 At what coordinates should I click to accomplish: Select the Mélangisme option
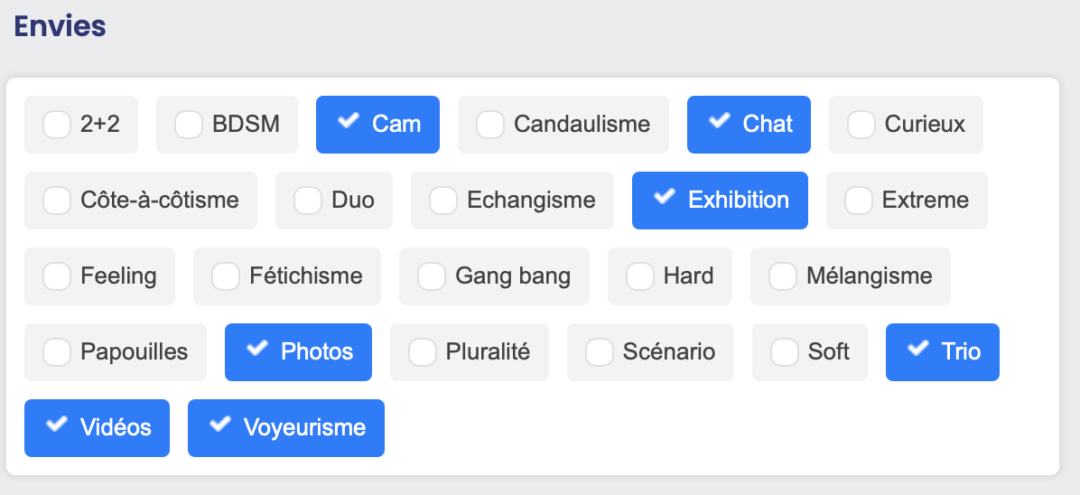(783, 277)
